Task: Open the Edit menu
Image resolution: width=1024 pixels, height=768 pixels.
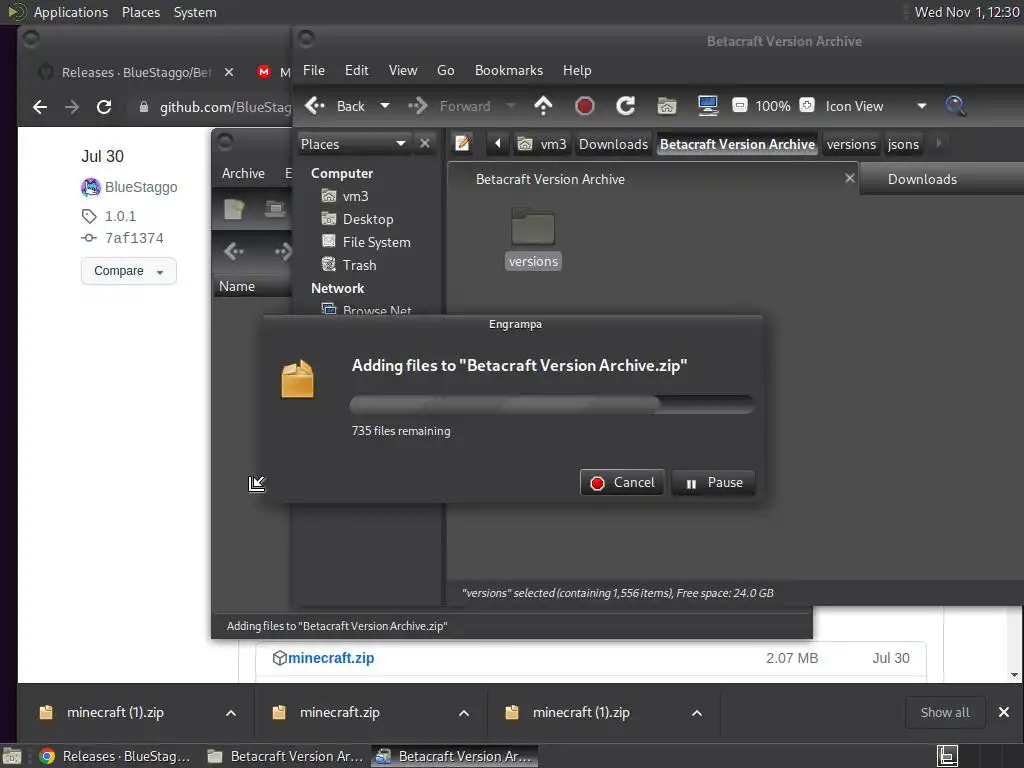Action: [357, 70]
